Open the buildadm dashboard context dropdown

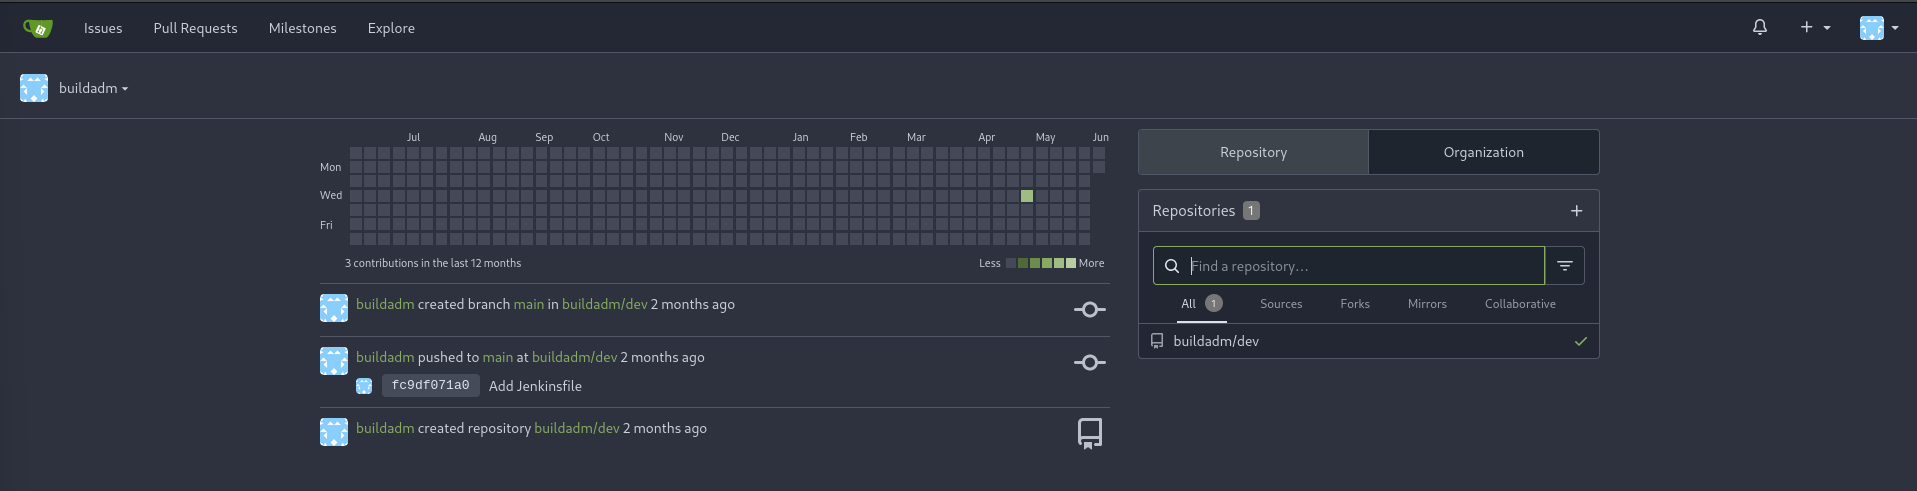(93, 88)
